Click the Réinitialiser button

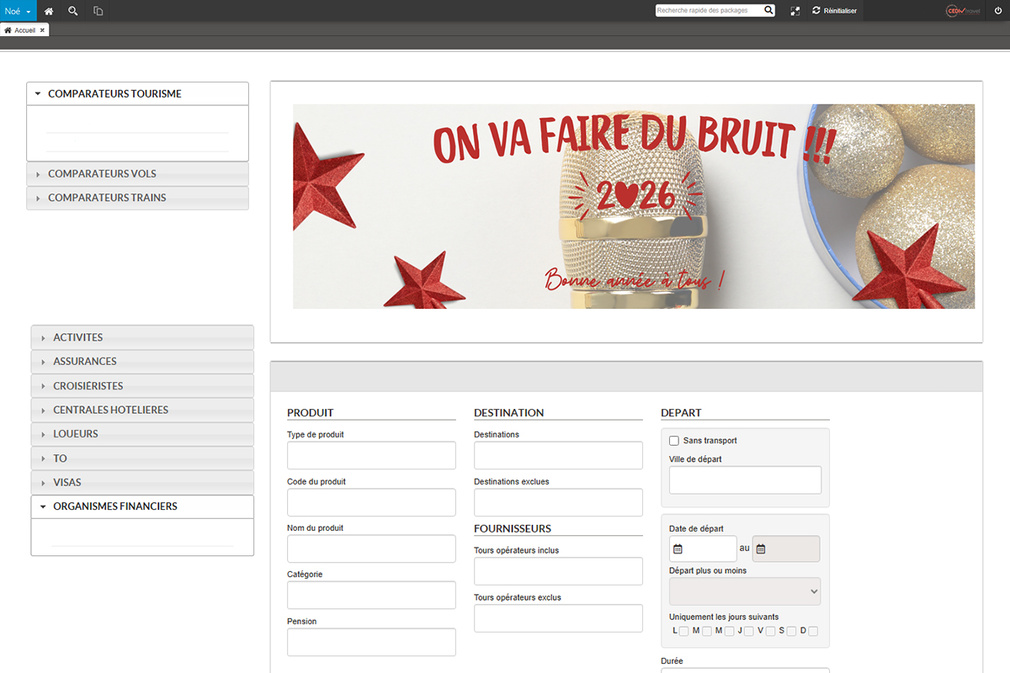coord(835,11)
